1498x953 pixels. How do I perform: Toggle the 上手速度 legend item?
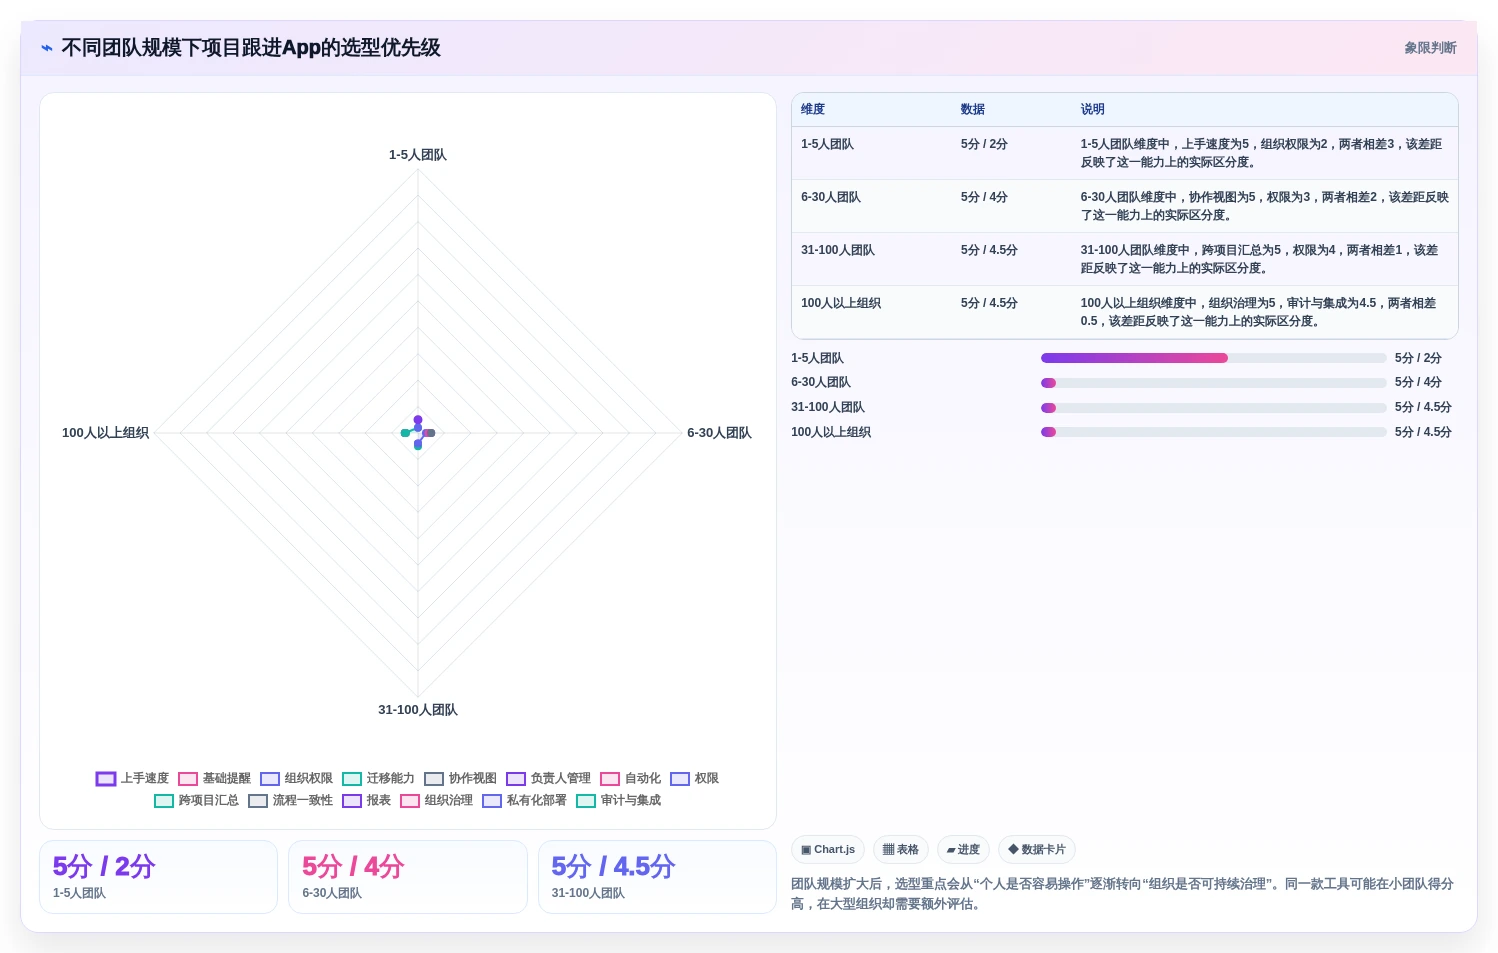(x=133, y=778)
